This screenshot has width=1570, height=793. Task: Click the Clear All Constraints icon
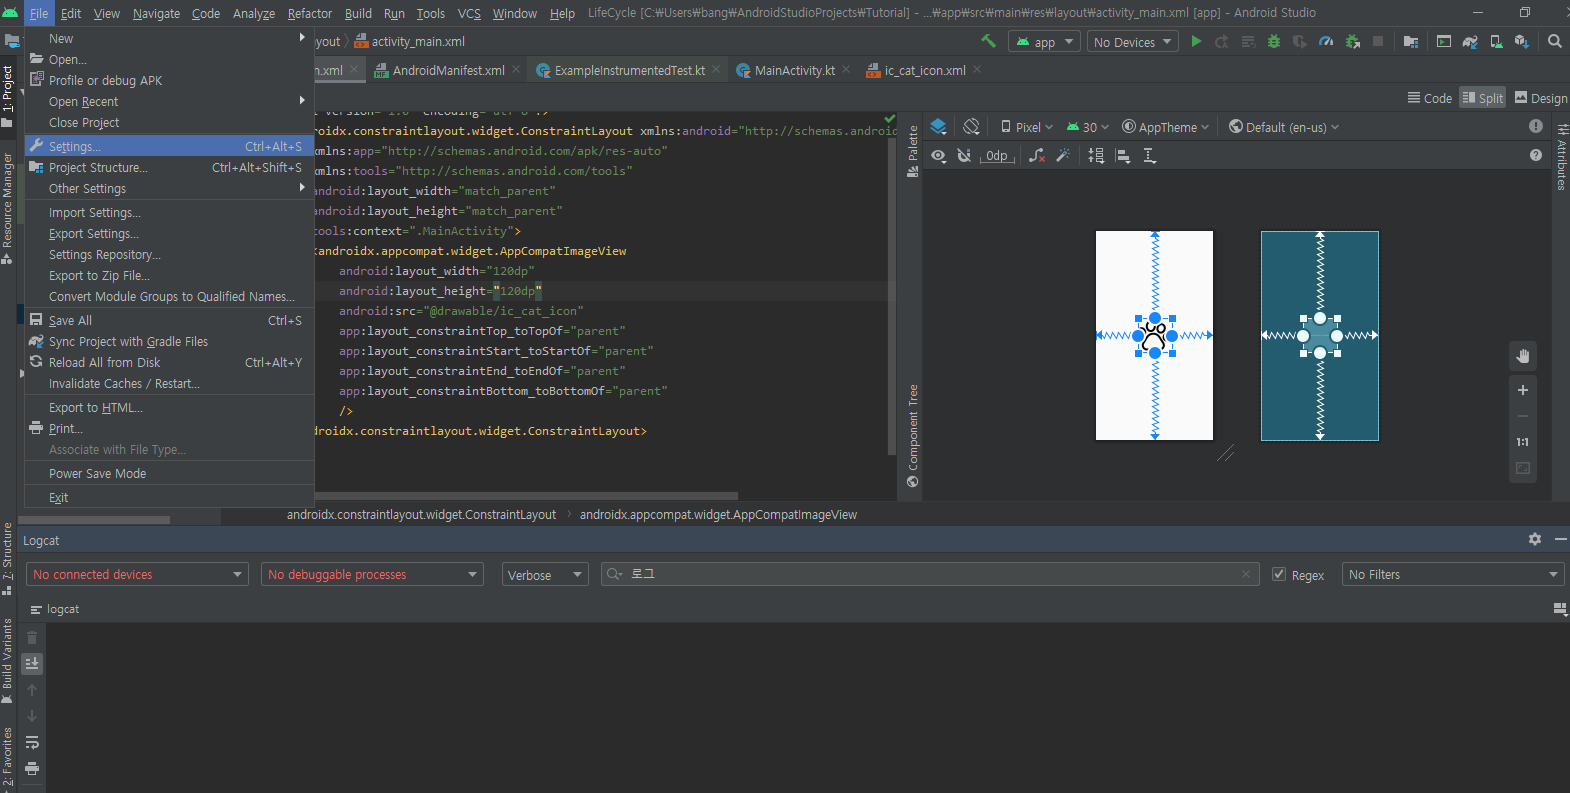tap(1037, 155)
